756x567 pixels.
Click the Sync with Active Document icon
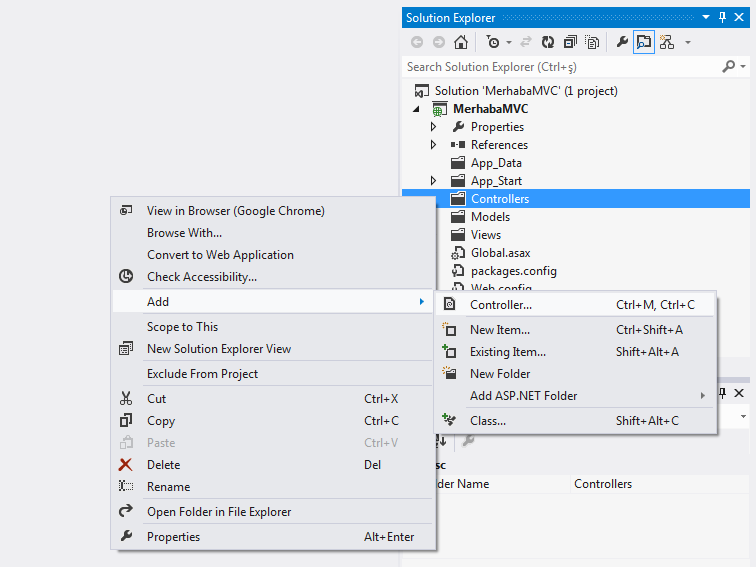526,42
